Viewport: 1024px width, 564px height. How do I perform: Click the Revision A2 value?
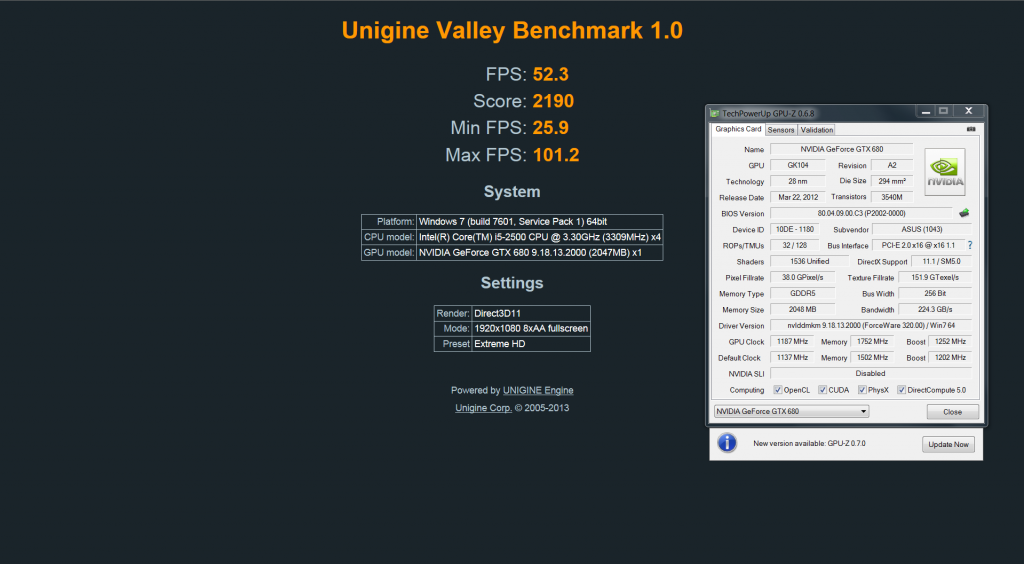[892, 165]
